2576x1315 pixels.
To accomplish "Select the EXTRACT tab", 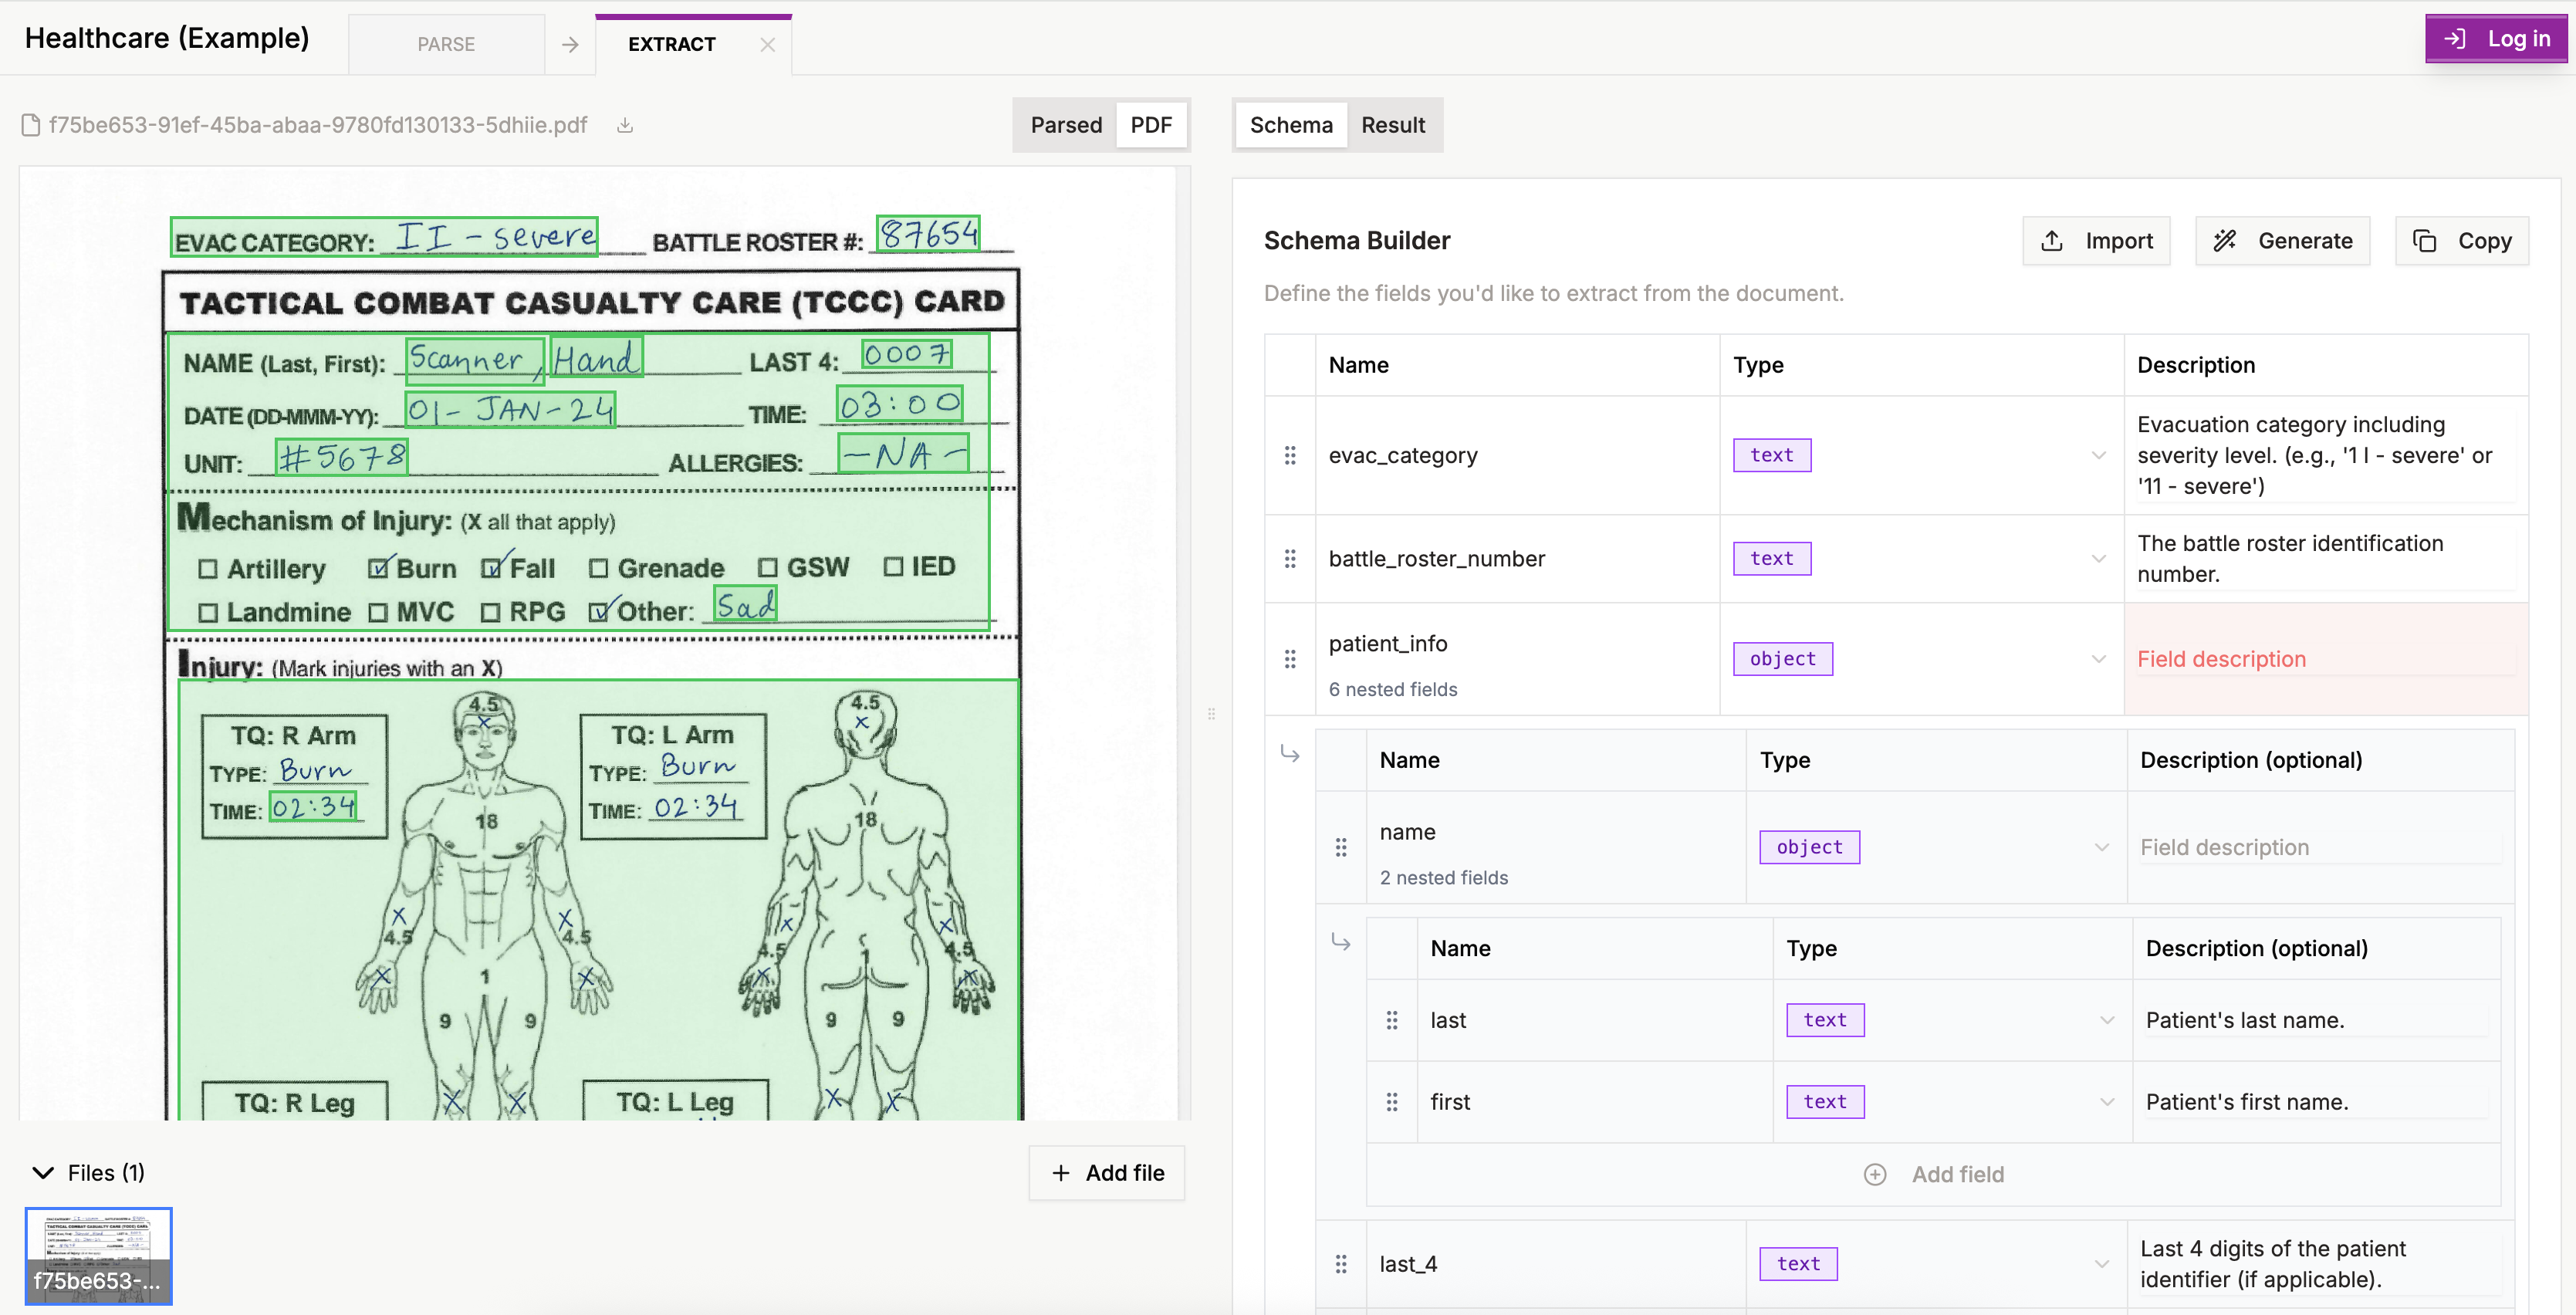I will pyautogui.click(x=672, y=45).
